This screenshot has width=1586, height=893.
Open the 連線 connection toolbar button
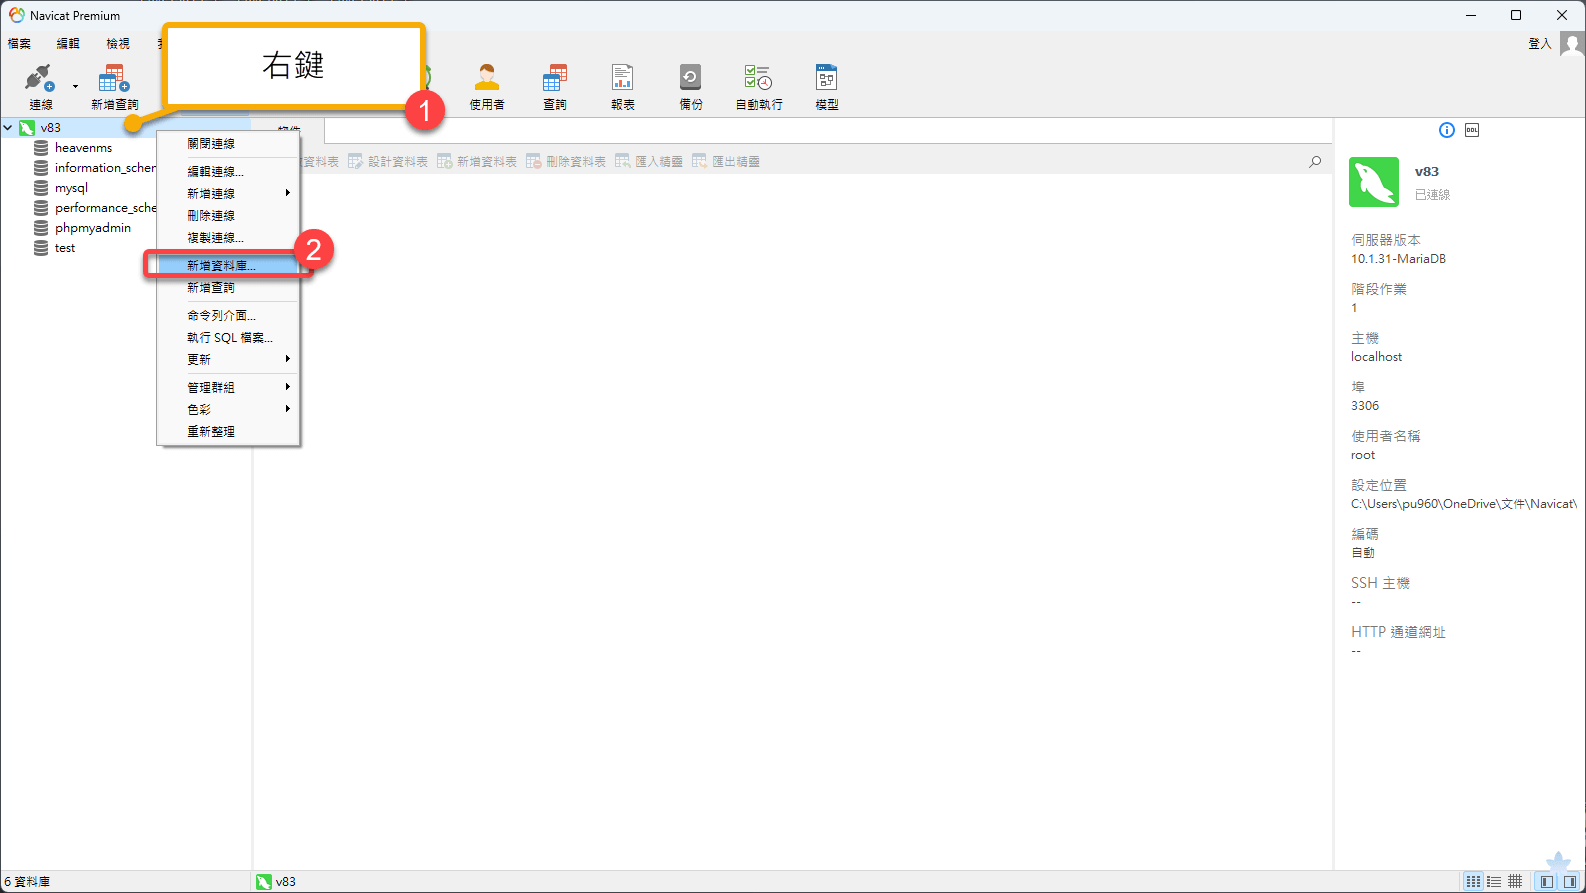(x=40, y=87)
